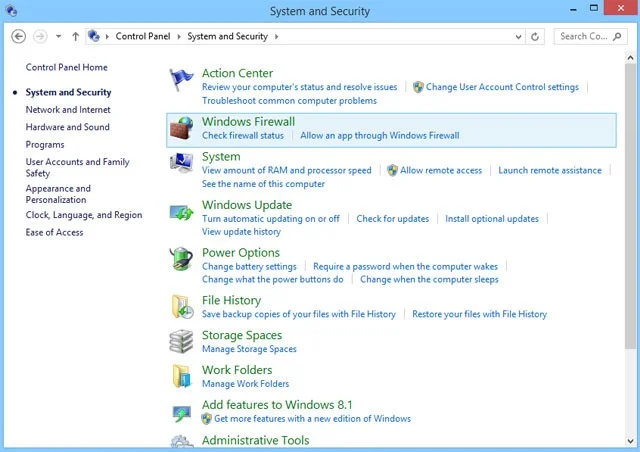Click Turn automatic updating on or off
The image size is (640, 452).
click(x=271, y=219)
